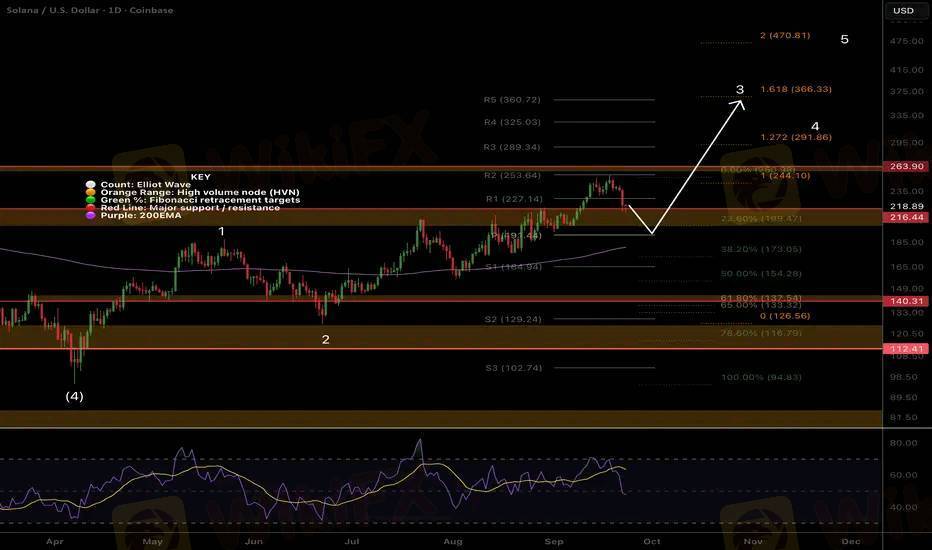Click the Oct label on time axis

(651, 538)
